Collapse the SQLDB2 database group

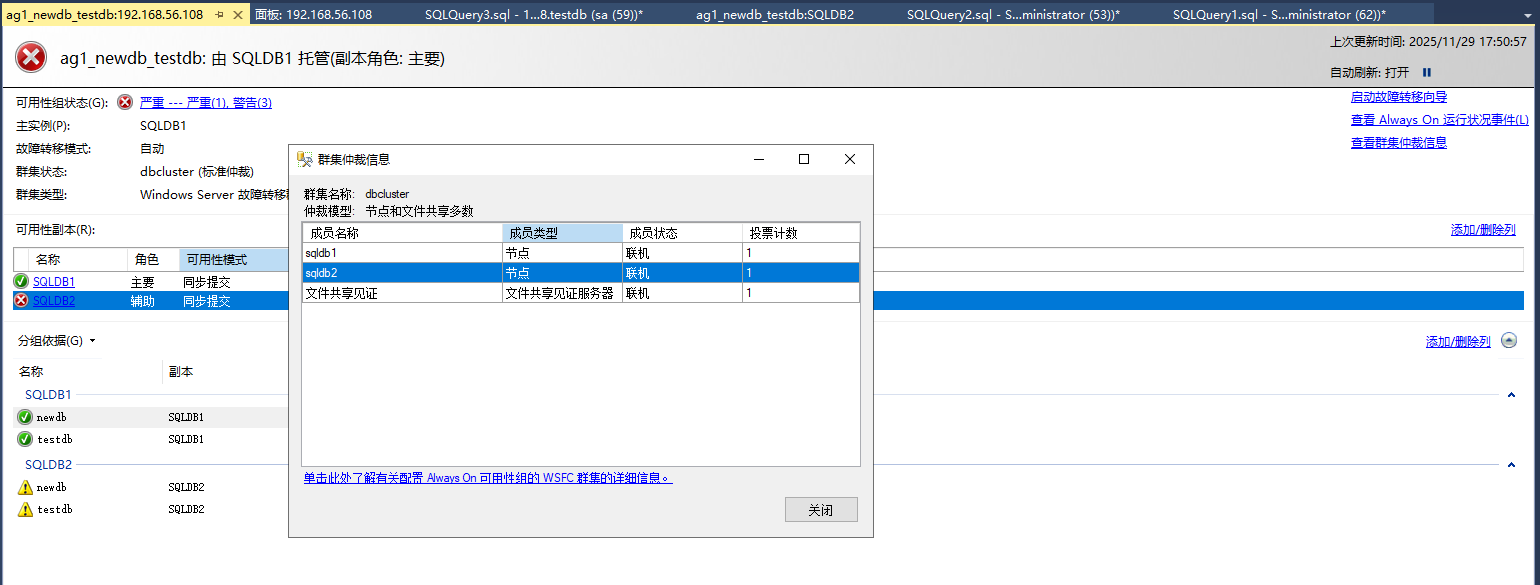(1511, 465)
